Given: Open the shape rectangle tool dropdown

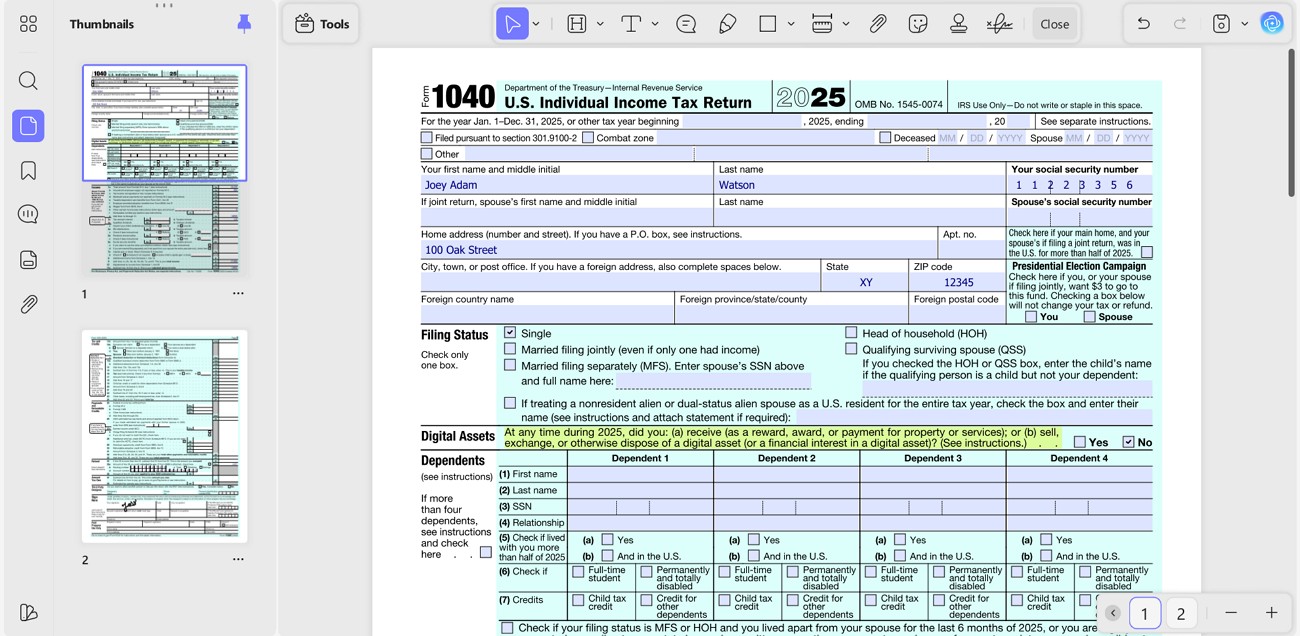Looking at the screenshot, I should [791, 24].
